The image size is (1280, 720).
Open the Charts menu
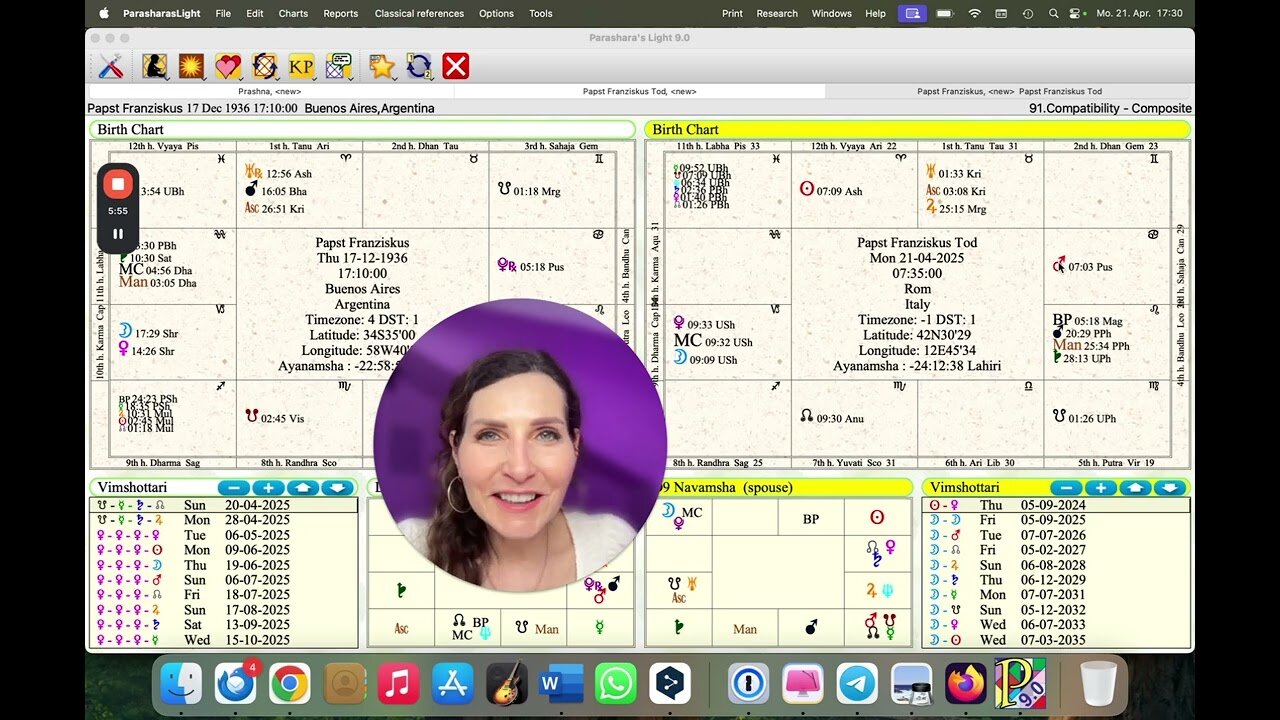click(x=293, y=13)
